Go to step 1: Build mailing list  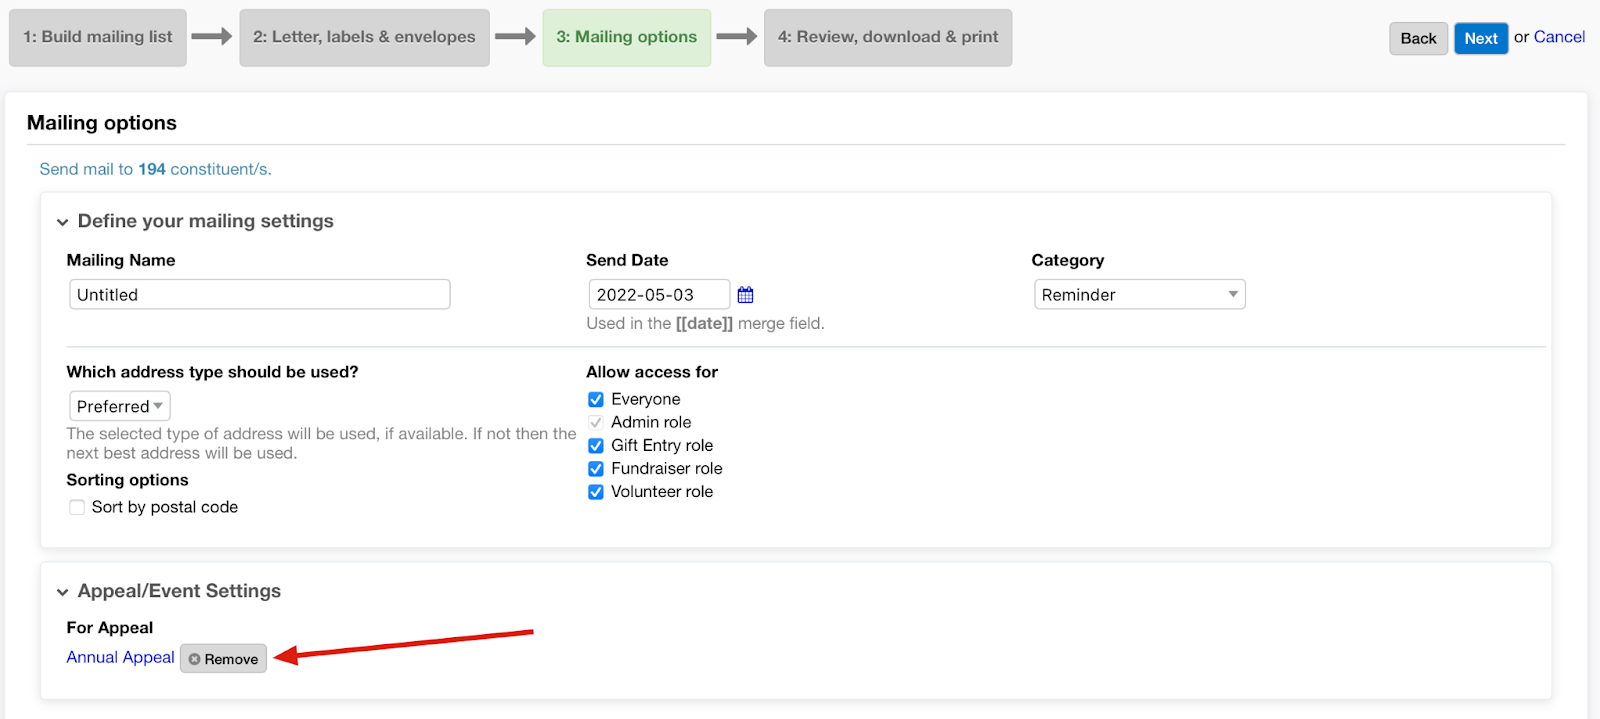98,38
